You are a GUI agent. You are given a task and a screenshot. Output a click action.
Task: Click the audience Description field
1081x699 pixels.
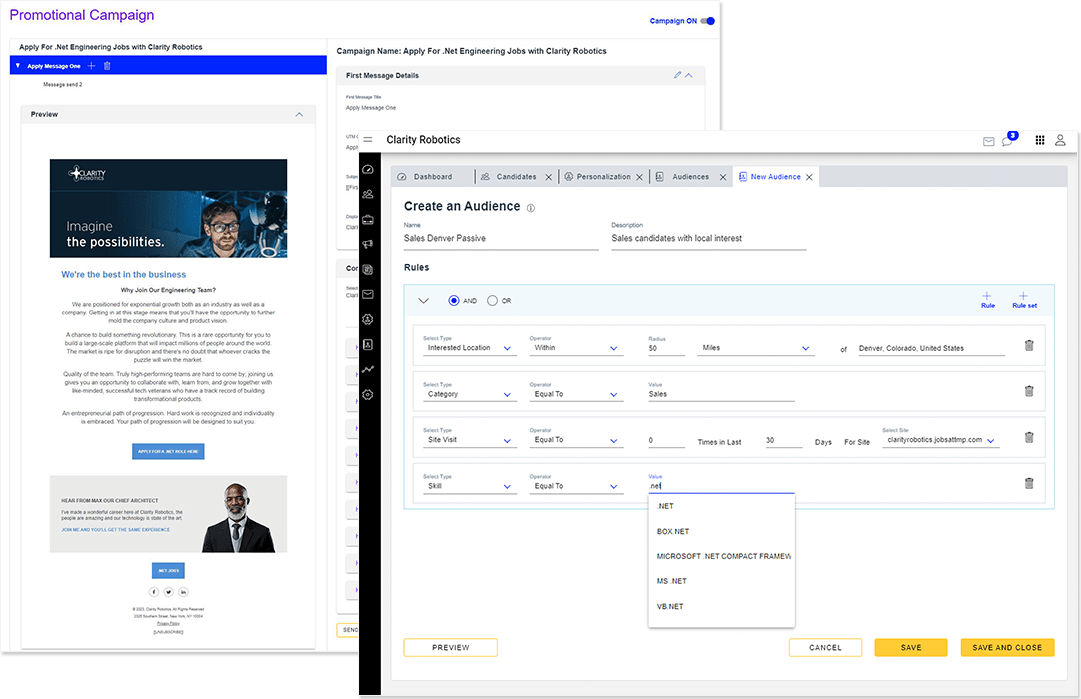coord(708,239)
